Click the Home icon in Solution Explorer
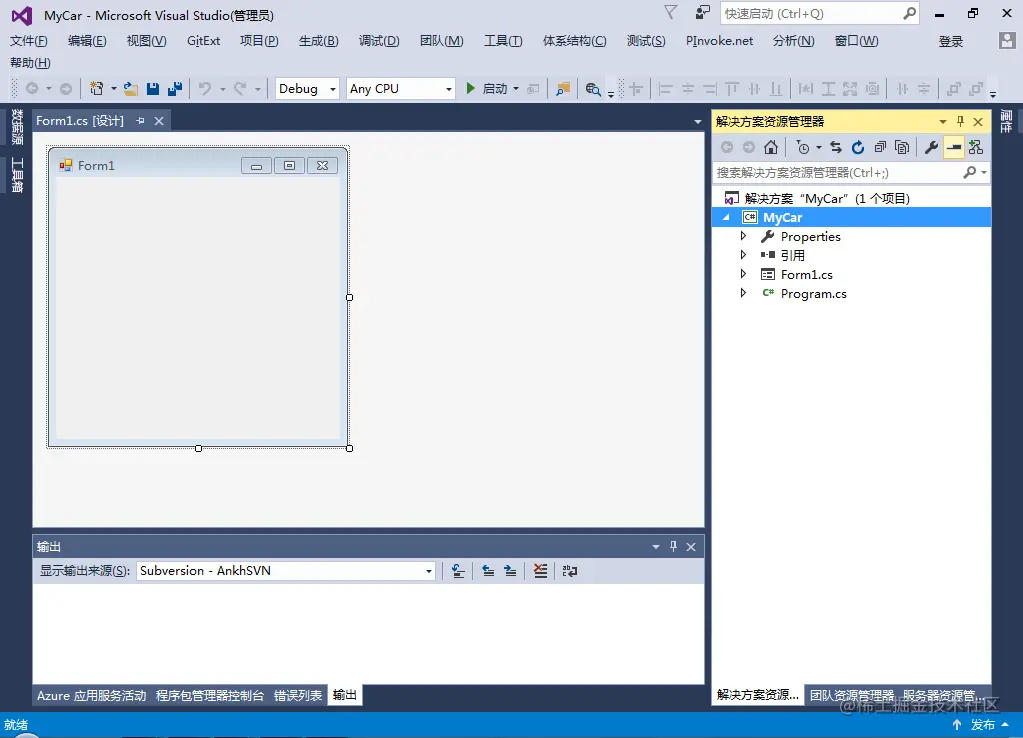1023x738 pixels. [x=771, y=147]
